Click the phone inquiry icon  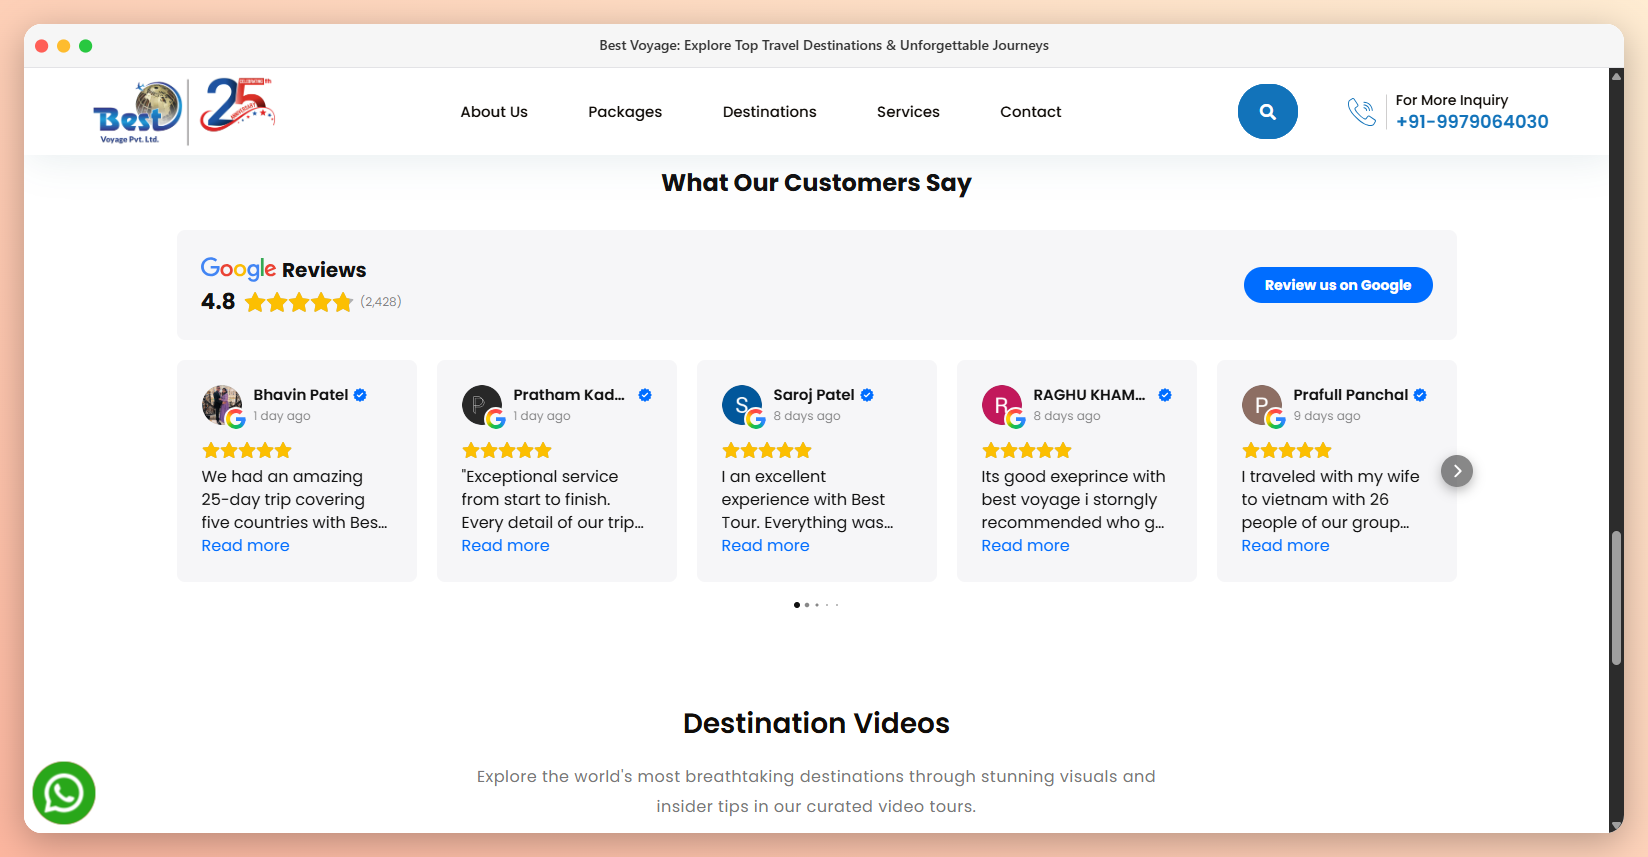pyautogui.click(x=1361, y=112)
